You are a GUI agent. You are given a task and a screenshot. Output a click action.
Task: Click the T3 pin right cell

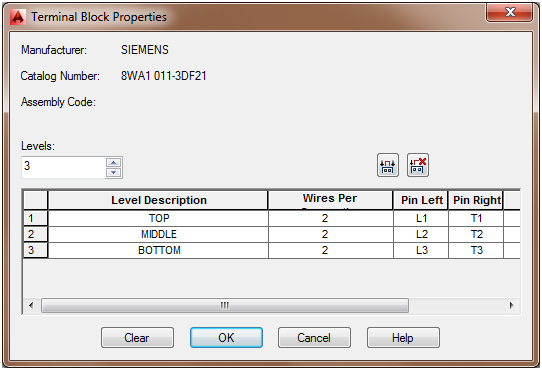[476, 250]
